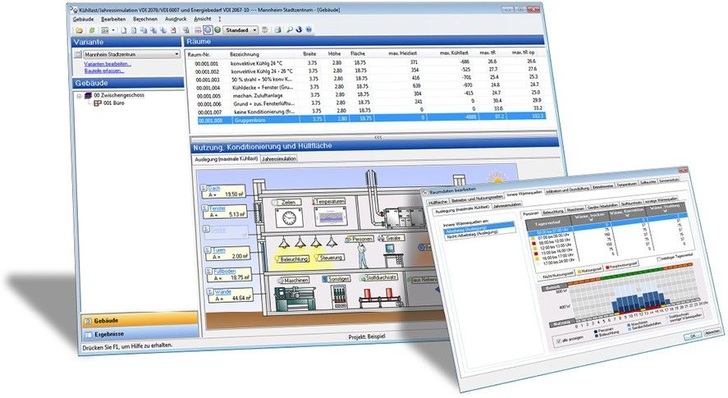This screenshot has width=728, height=398.
Task: Click the wall clock Zeiten picture
Action: click(x=289, y=218)
